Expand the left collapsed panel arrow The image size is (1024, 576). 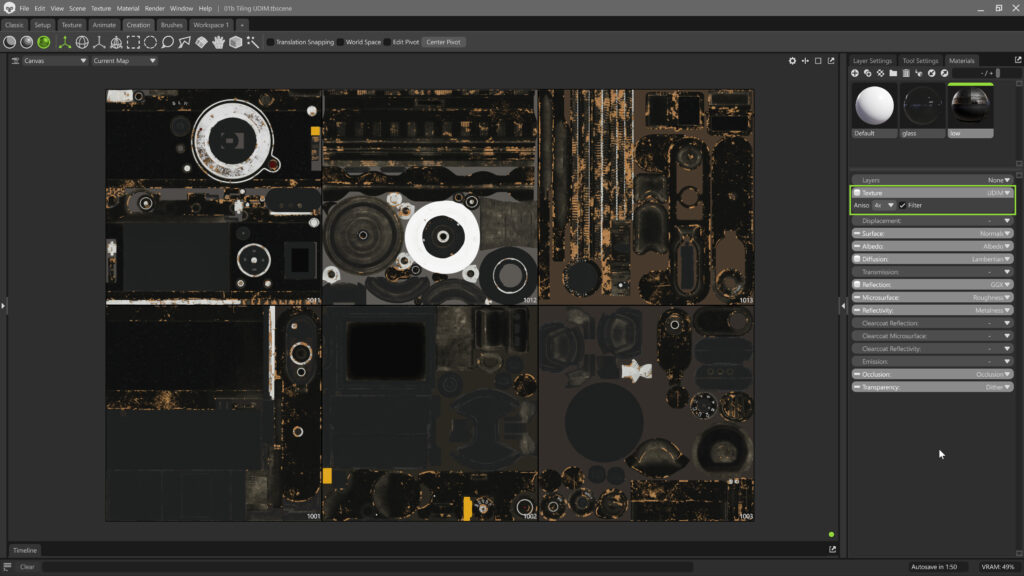[3, 305]
